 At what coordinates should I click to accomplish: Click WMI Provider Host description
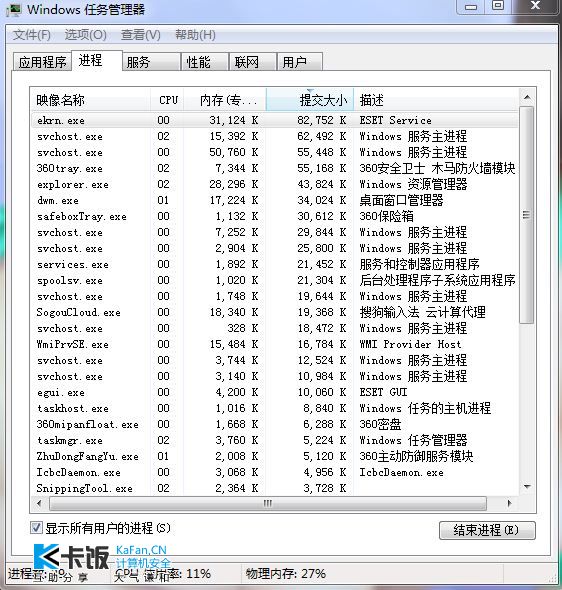(410, 344)
